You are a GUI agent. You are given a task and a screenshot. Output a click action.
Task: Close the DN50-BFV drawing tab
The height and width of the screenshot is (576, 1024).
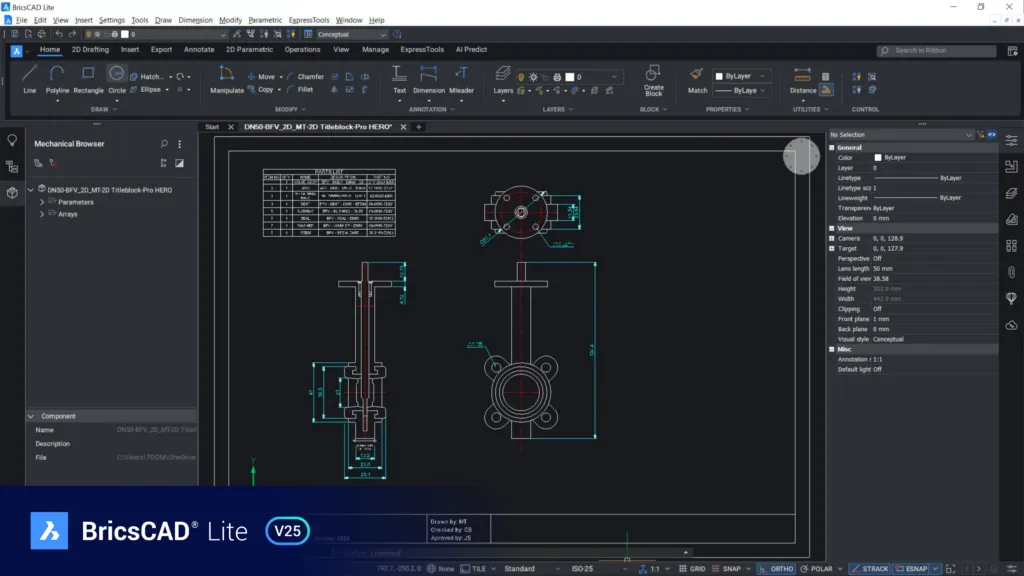[403, 127]
